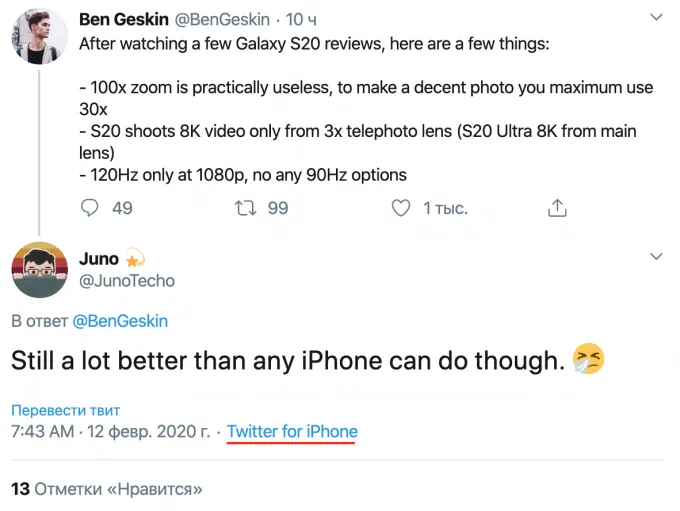Image resolution: width=680 pixels, height=511 pixels.
Task: Open Juno's profile avatar
Action: [x=40, y=269]
